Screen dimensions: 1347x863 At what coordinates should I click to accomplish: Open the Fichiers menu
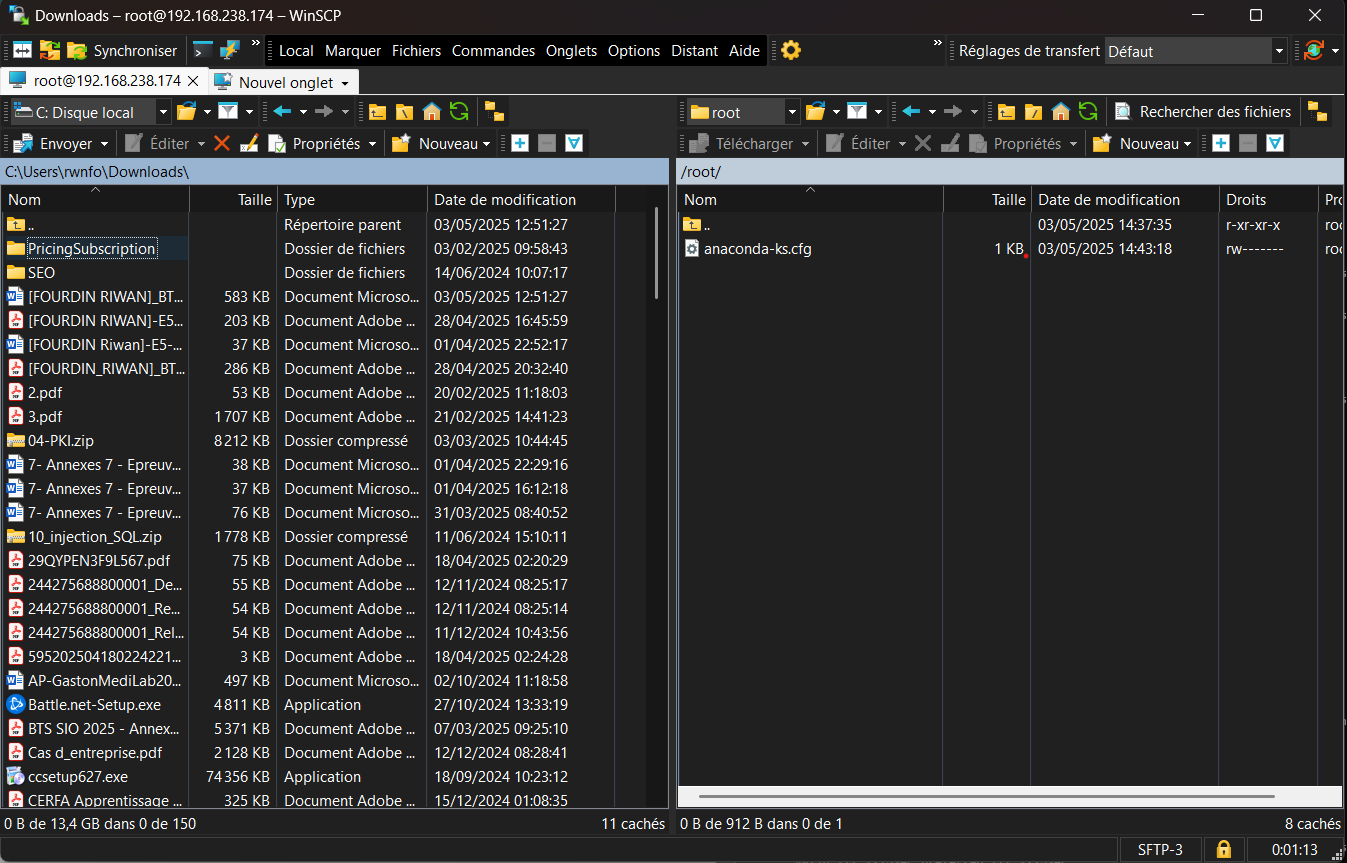click(x=416, y=50)
